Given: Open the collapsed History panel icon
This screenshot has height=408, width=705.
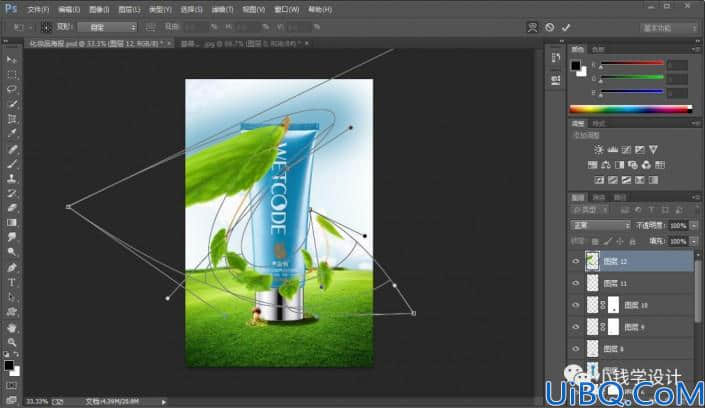Looking at the screenshot, I should (x=556, y=58).
